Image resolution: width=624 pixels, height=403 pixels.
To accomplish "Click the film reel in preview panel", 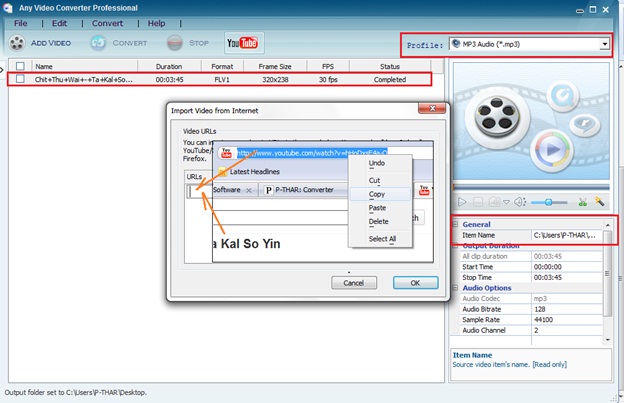I will pos(497,116).
